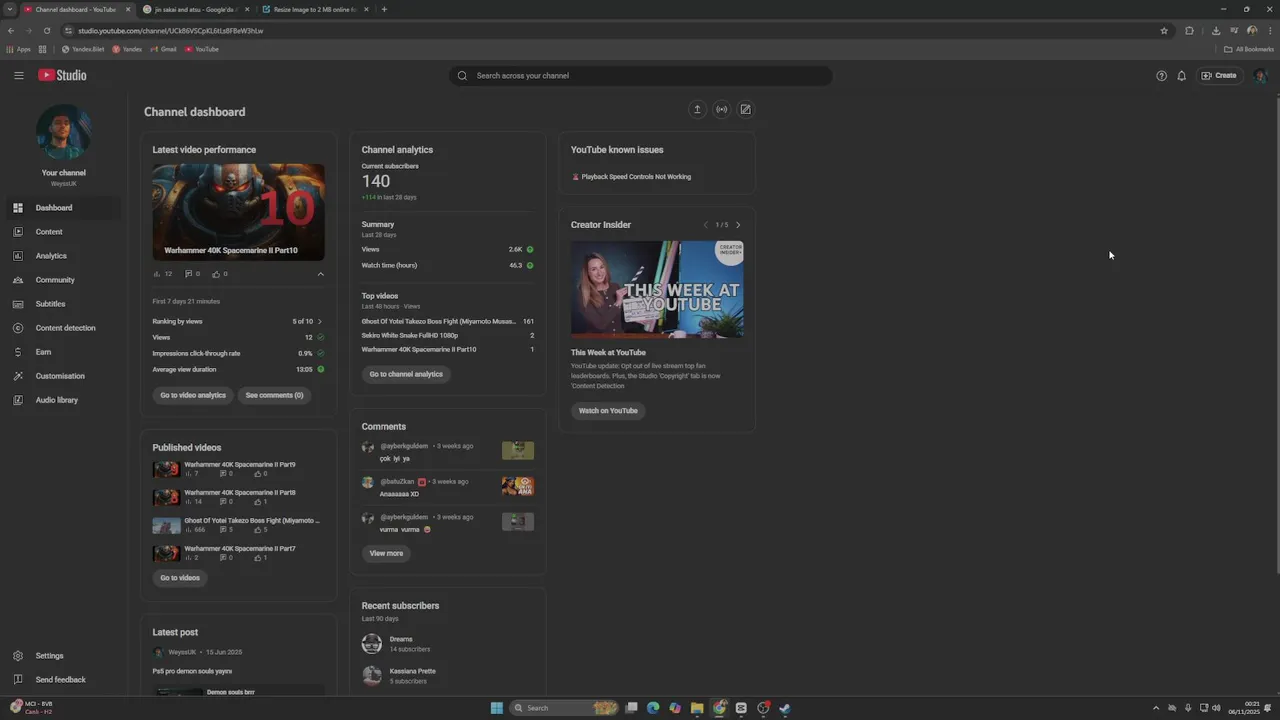This screenshot has height=720, width=1280.
Task: Click the Windows taskbar Search box
Action: (x=566, y=708)
